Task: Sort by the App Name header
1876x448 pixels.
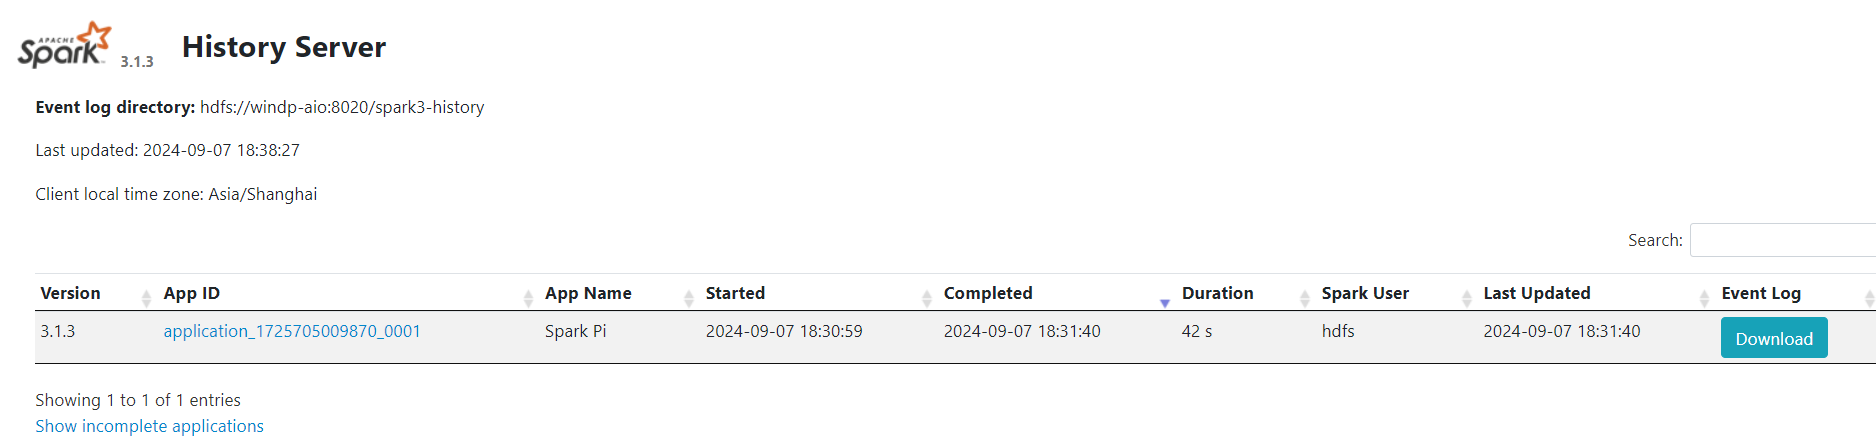Action: [x=588, y=293]
